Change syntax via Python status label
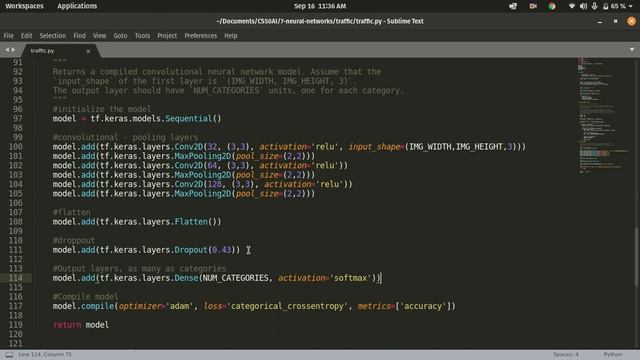This screenshot has height=360, width=640. [x=613, y=355]
